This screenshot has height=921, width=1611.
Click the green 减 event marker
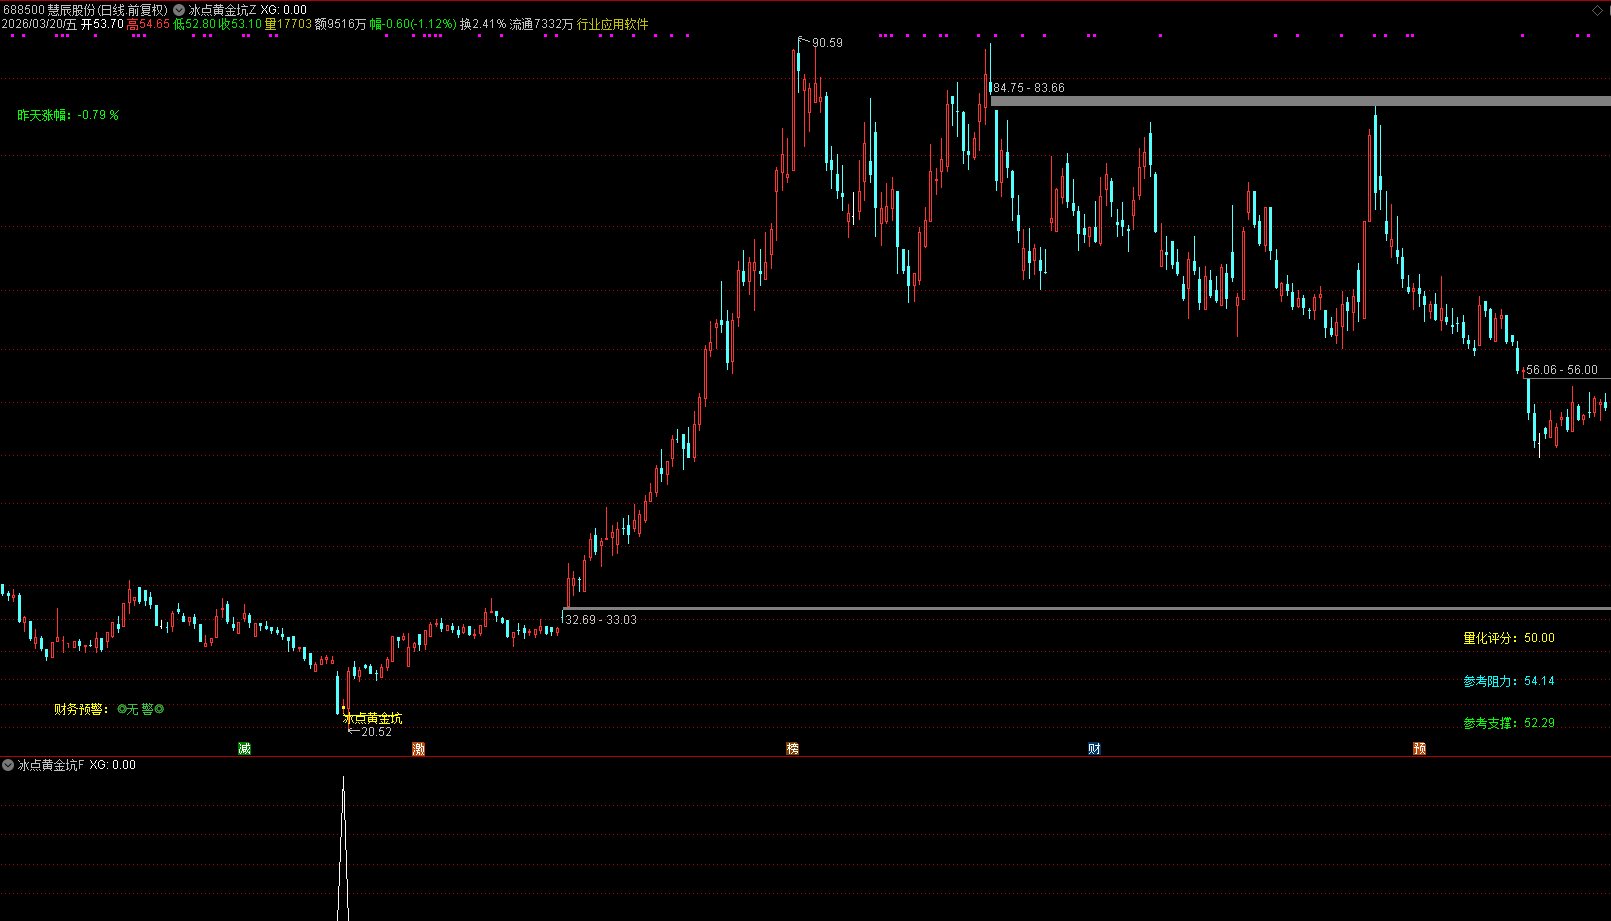pos(244,749)
